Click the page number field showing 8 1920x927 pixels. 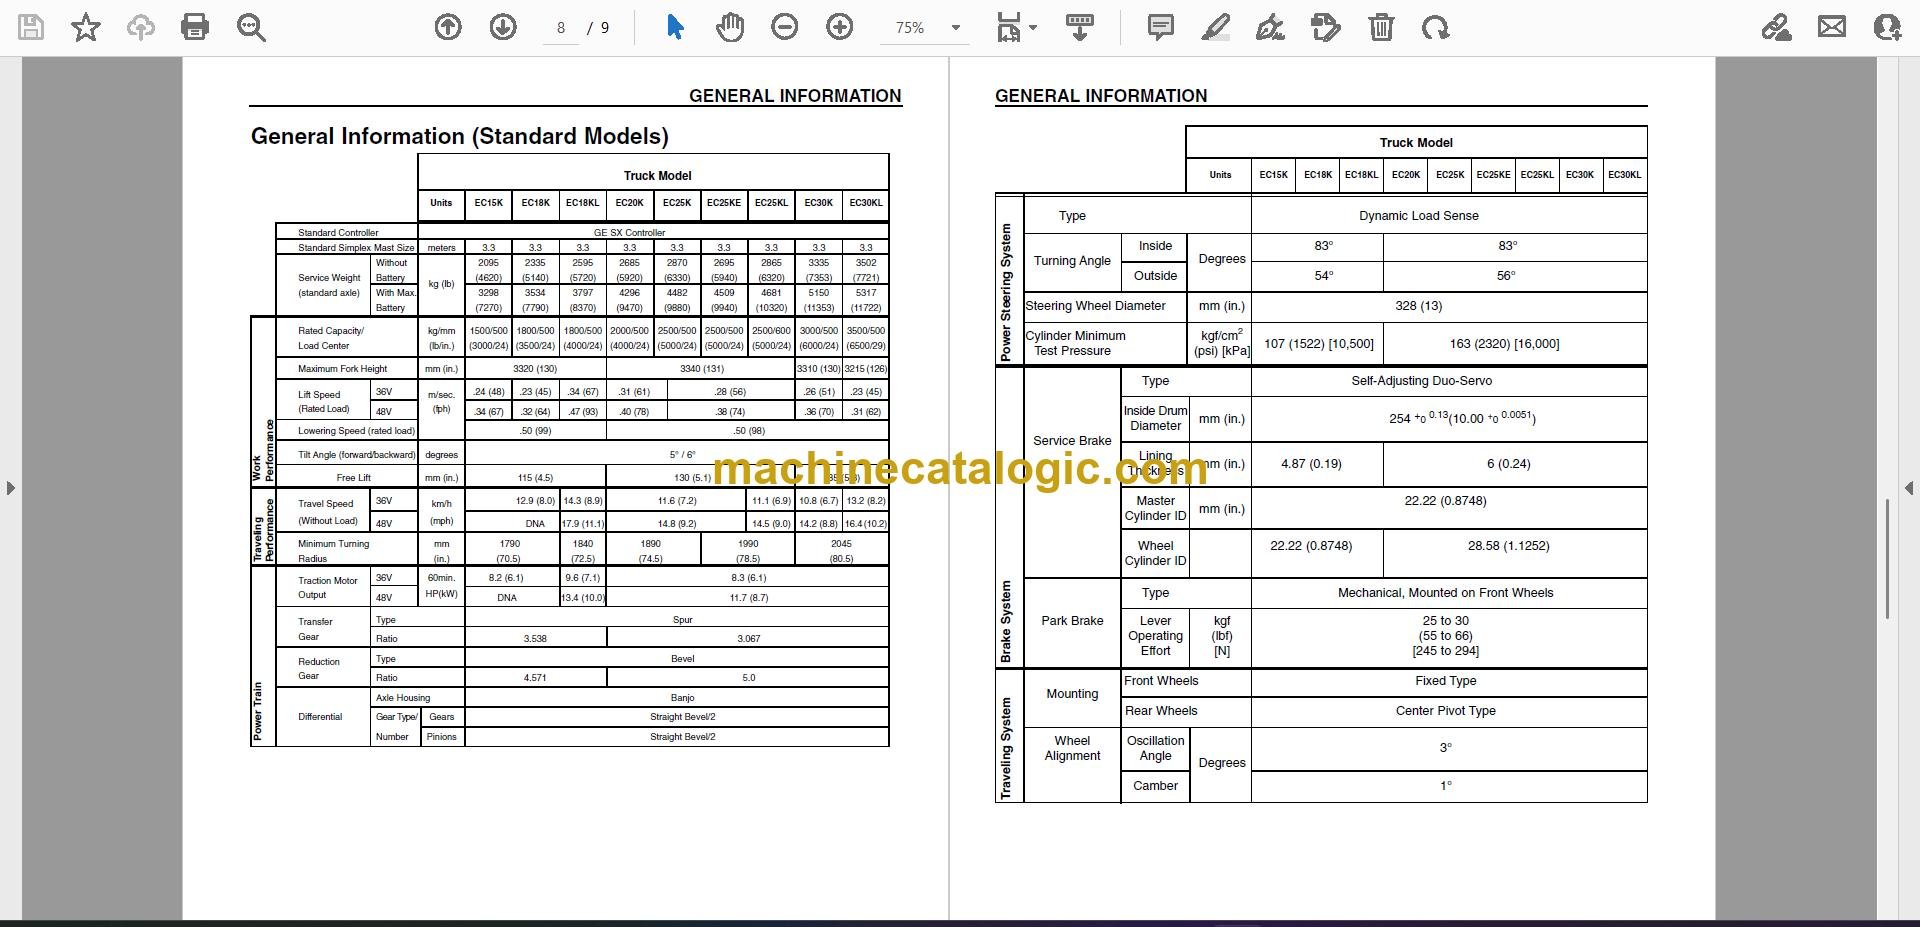[x=561, y=28]
